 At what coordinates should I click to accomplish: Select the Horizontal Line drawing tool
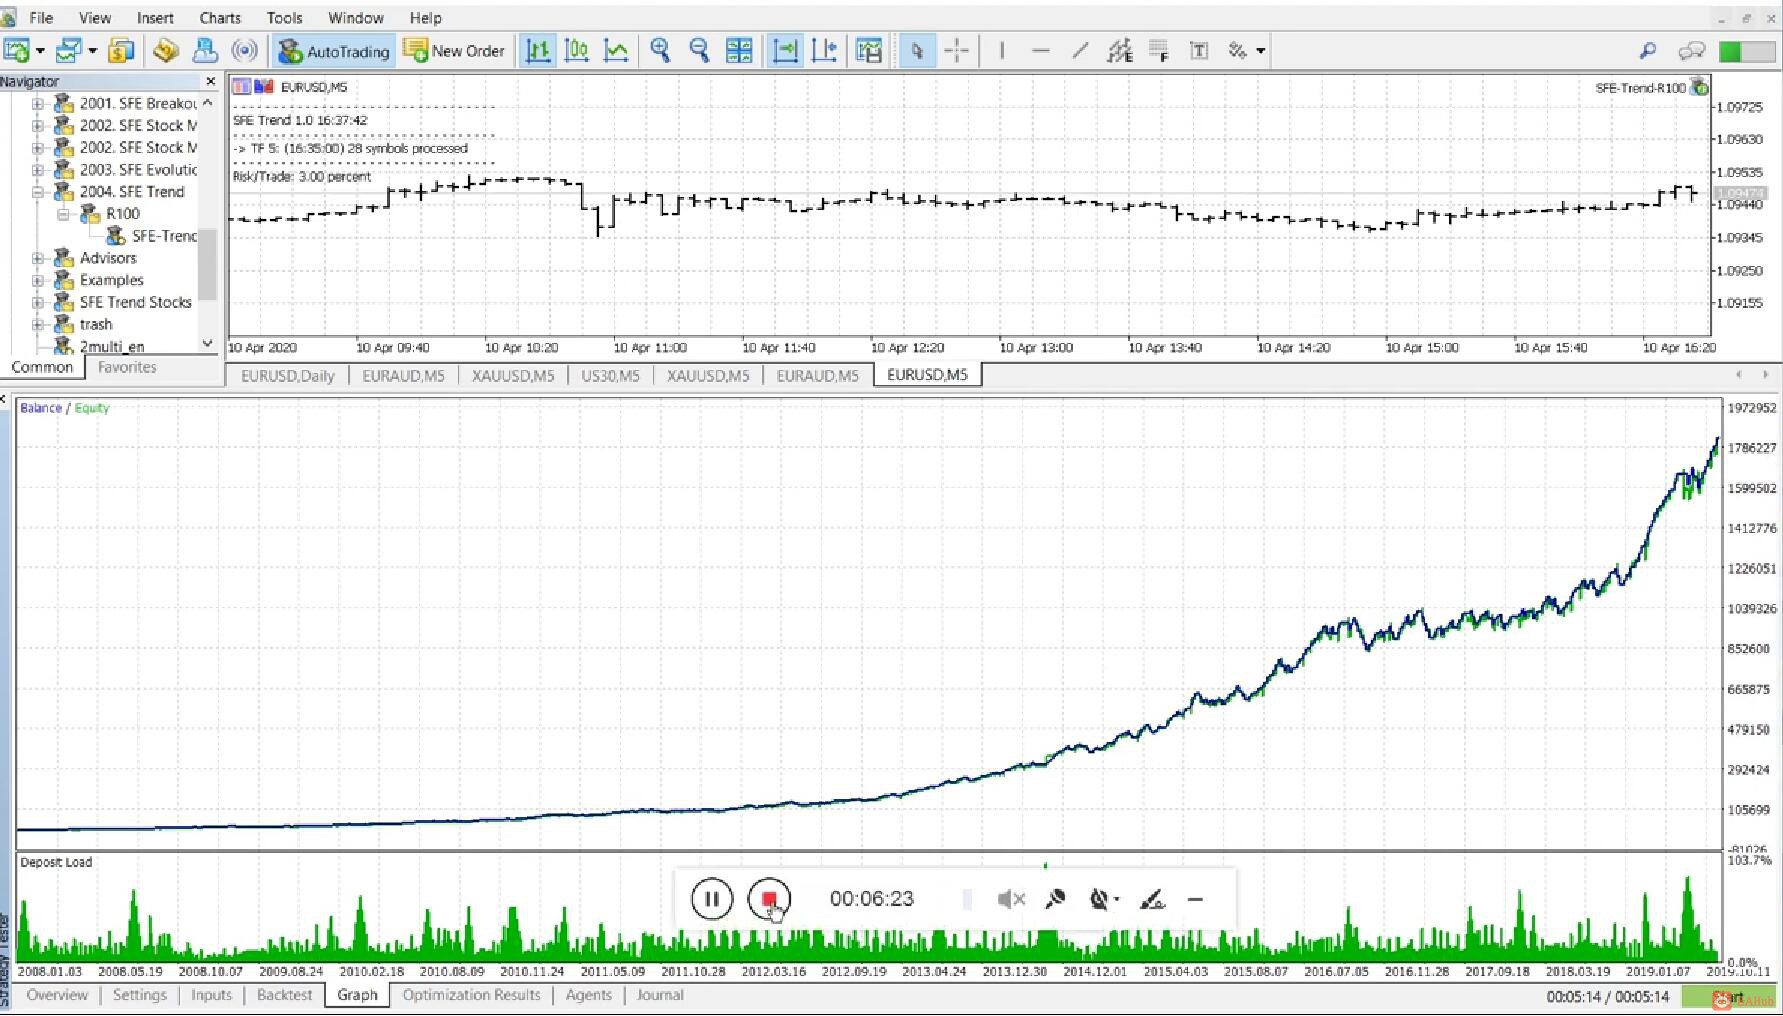point(1040,50)
